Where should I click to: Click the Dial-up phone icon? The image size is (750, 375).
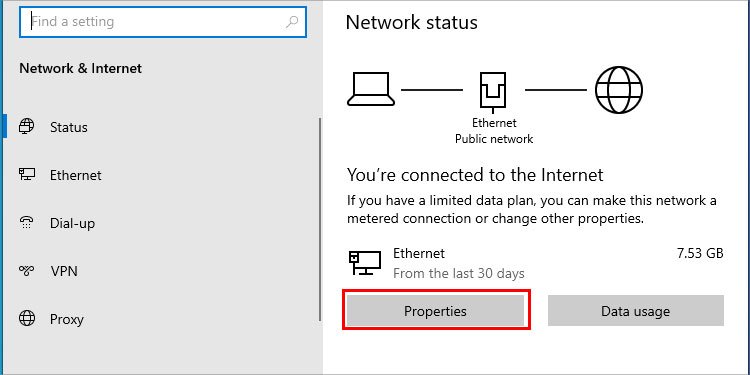27,223
